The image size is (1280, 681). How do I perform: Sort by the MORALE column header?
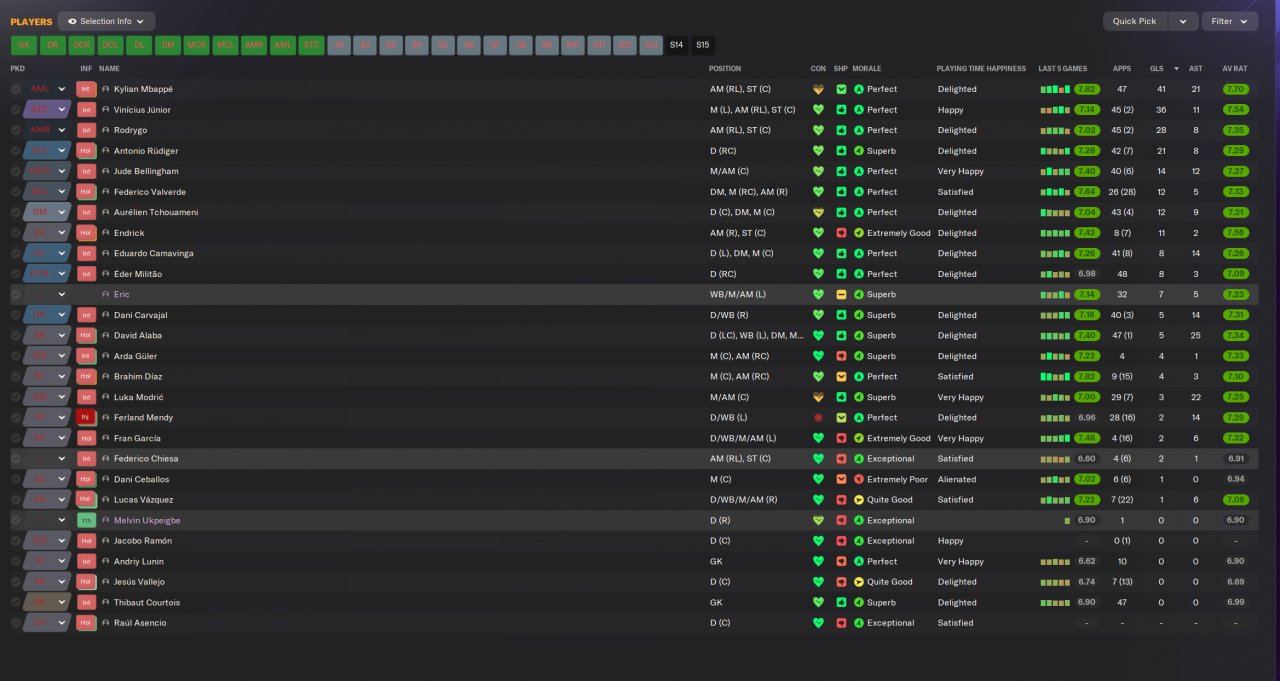pos(866,69)
